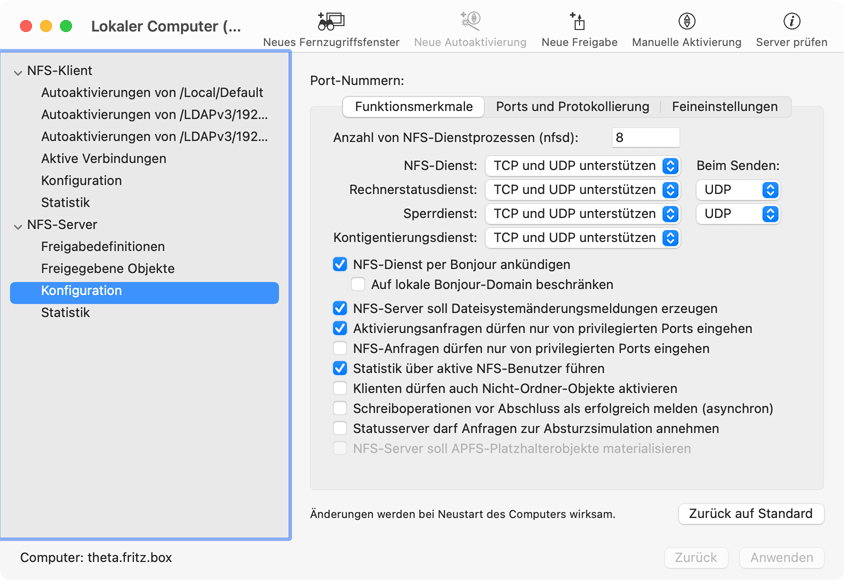Switch to the Feineinstellungen tab
This screenshot has width=844, height=580.
(725, 107)
